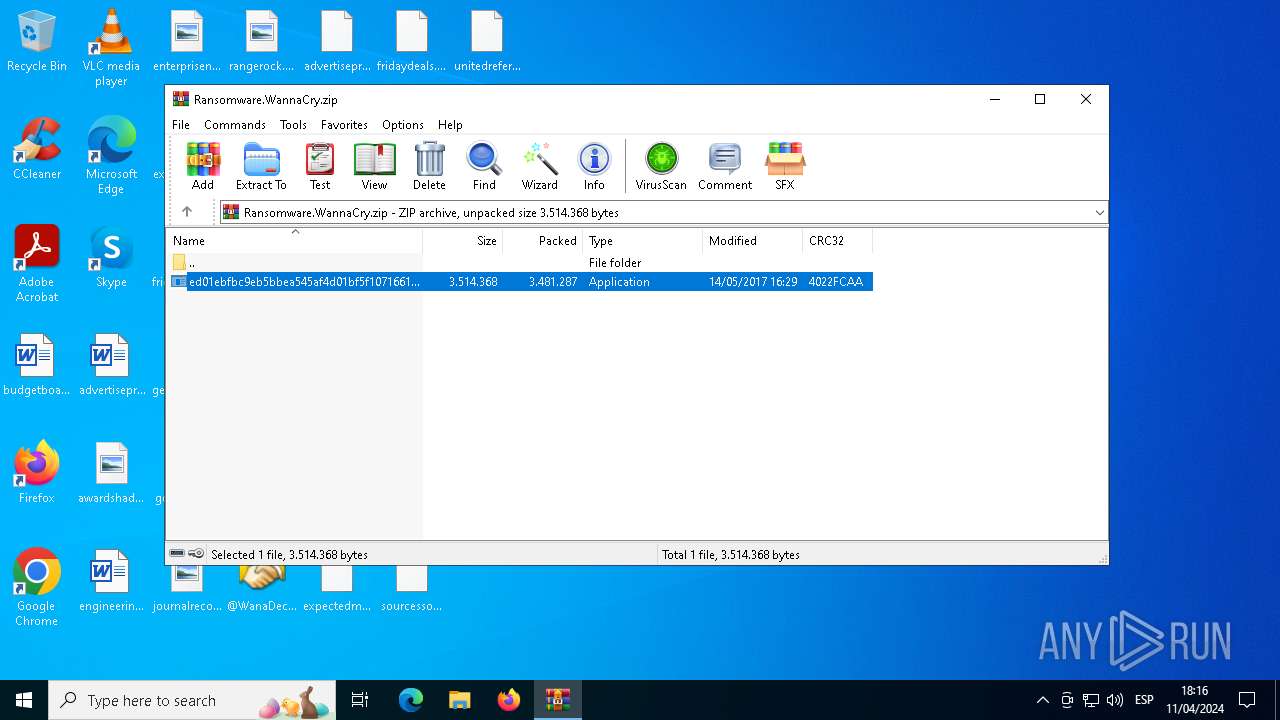Click the ESP language indicator
Image resolution: width=1280 pixels, height=720 pixels.
click(1144, 700)
